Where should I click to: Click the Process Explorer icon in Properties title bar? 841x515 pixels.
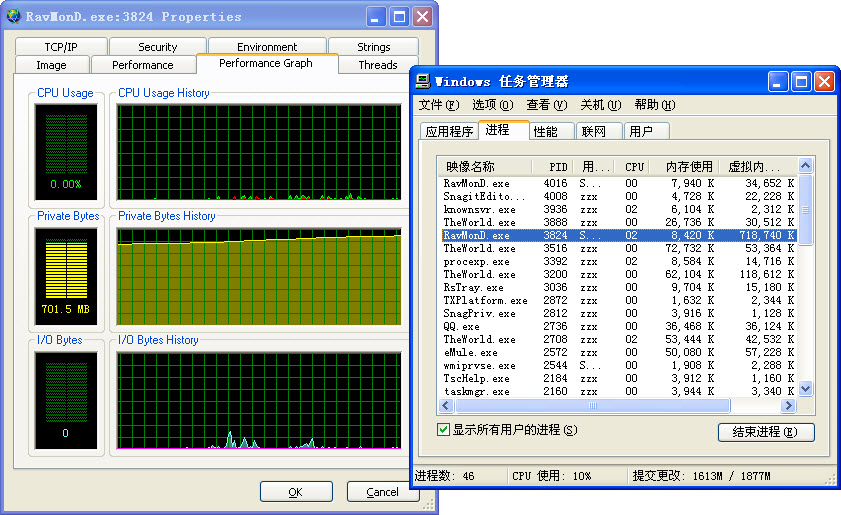click(x=12, y=16)
